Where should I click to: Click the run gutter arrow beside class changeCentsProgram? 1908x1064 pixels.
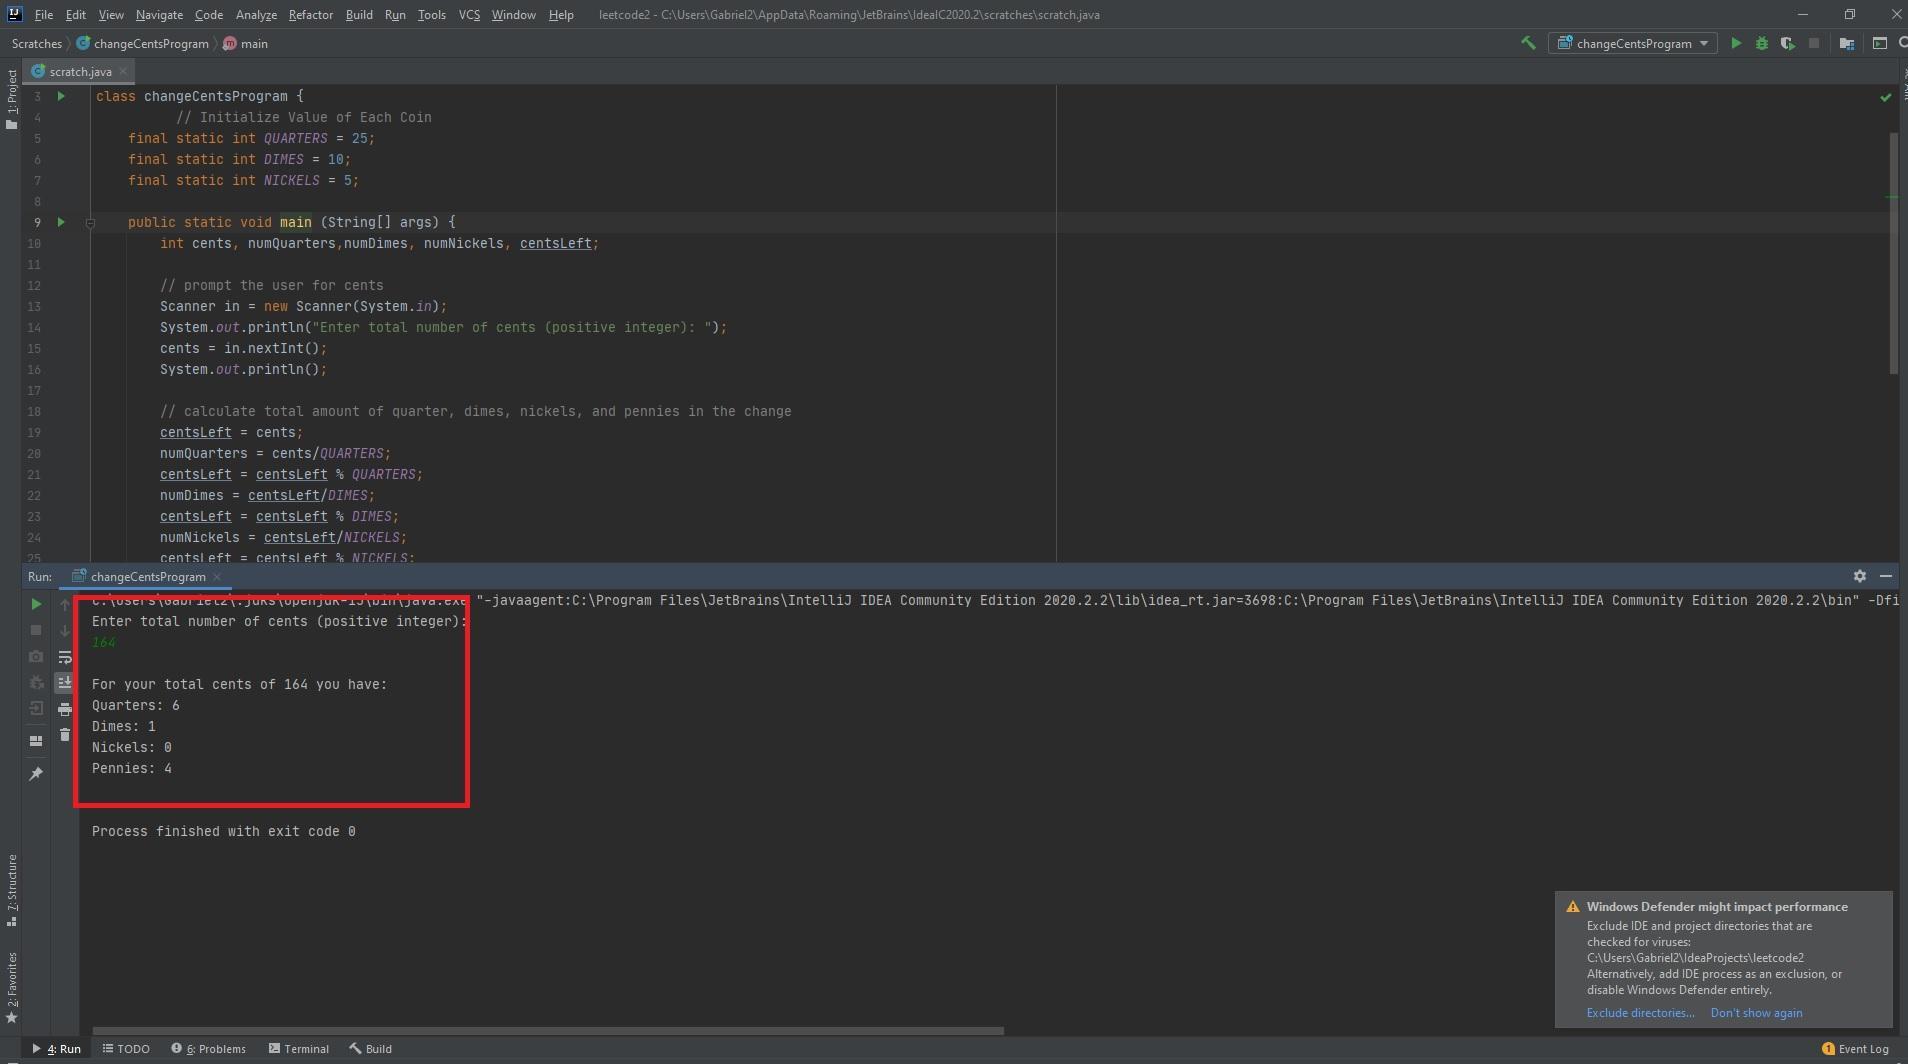[61, 96]
